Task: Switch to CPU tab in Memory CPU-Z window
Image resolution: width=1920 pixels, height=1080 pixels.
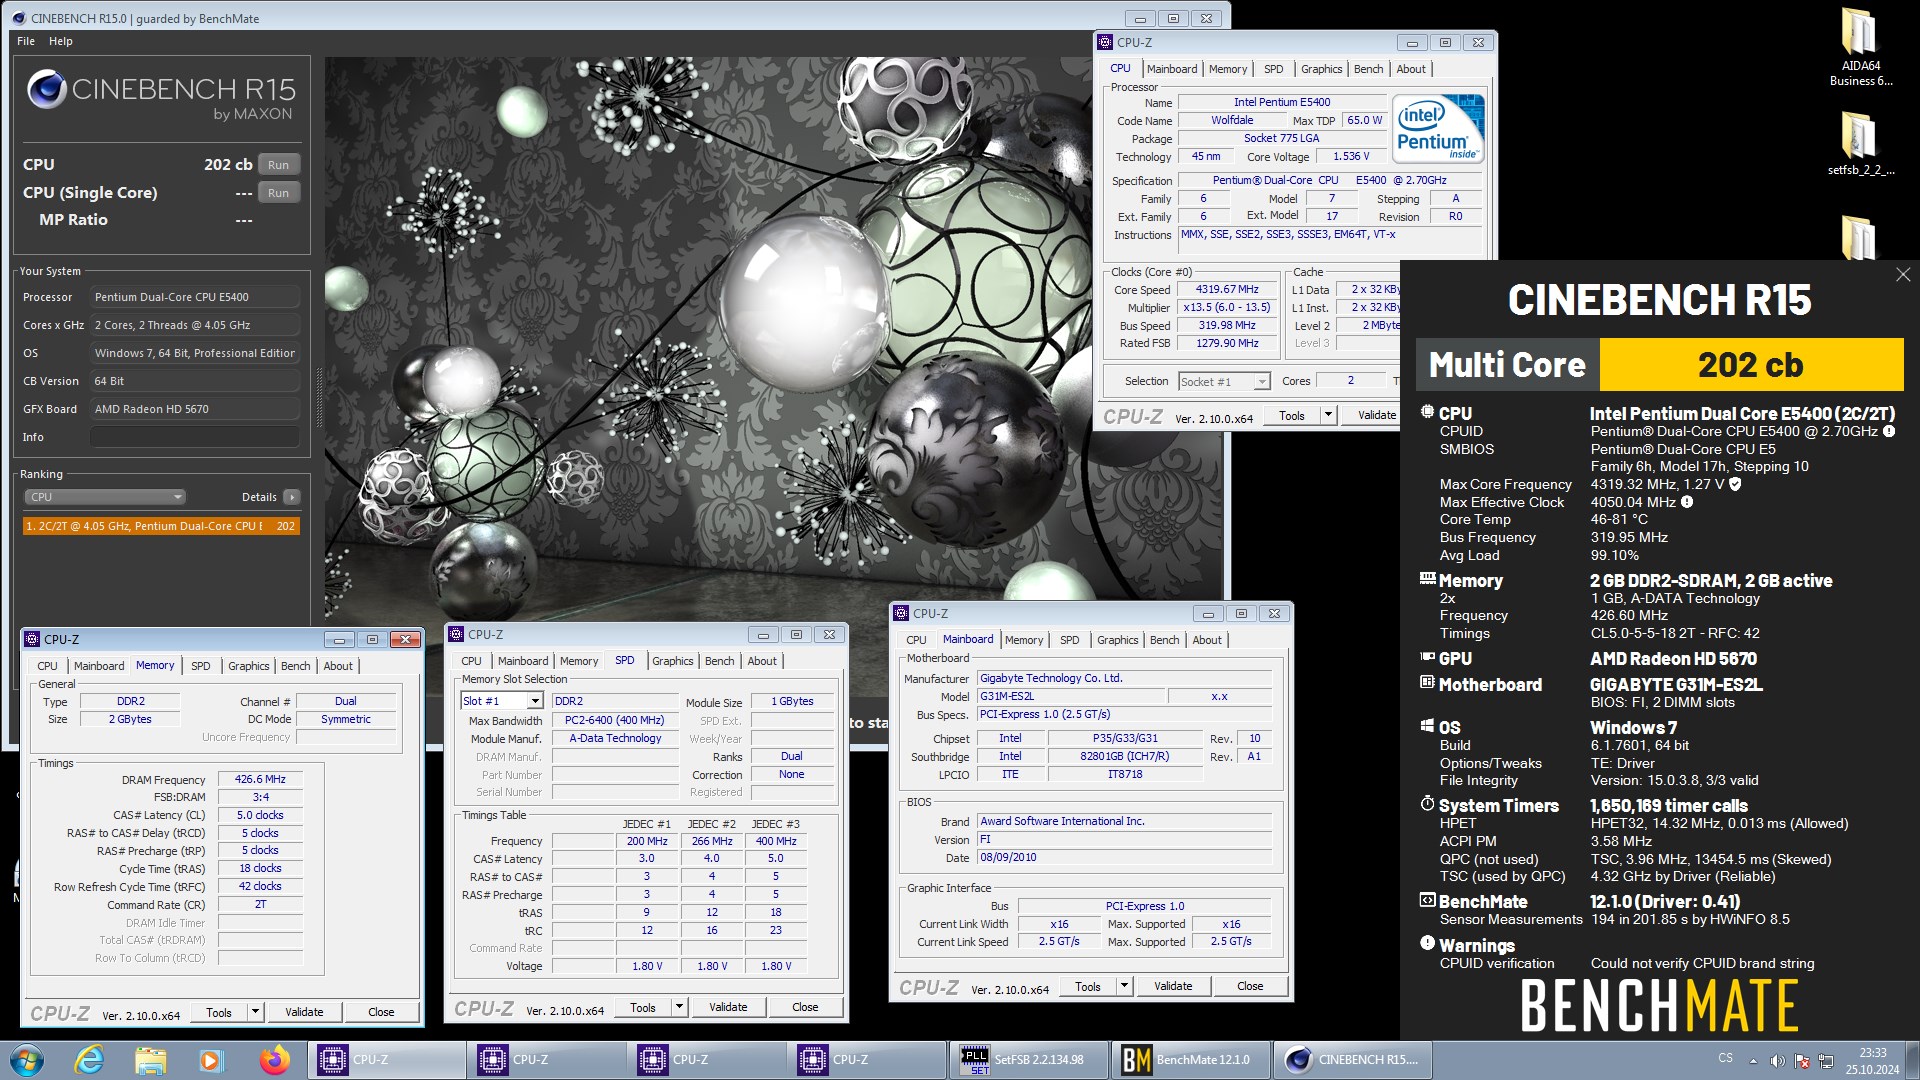Action: tap(47, 666)
